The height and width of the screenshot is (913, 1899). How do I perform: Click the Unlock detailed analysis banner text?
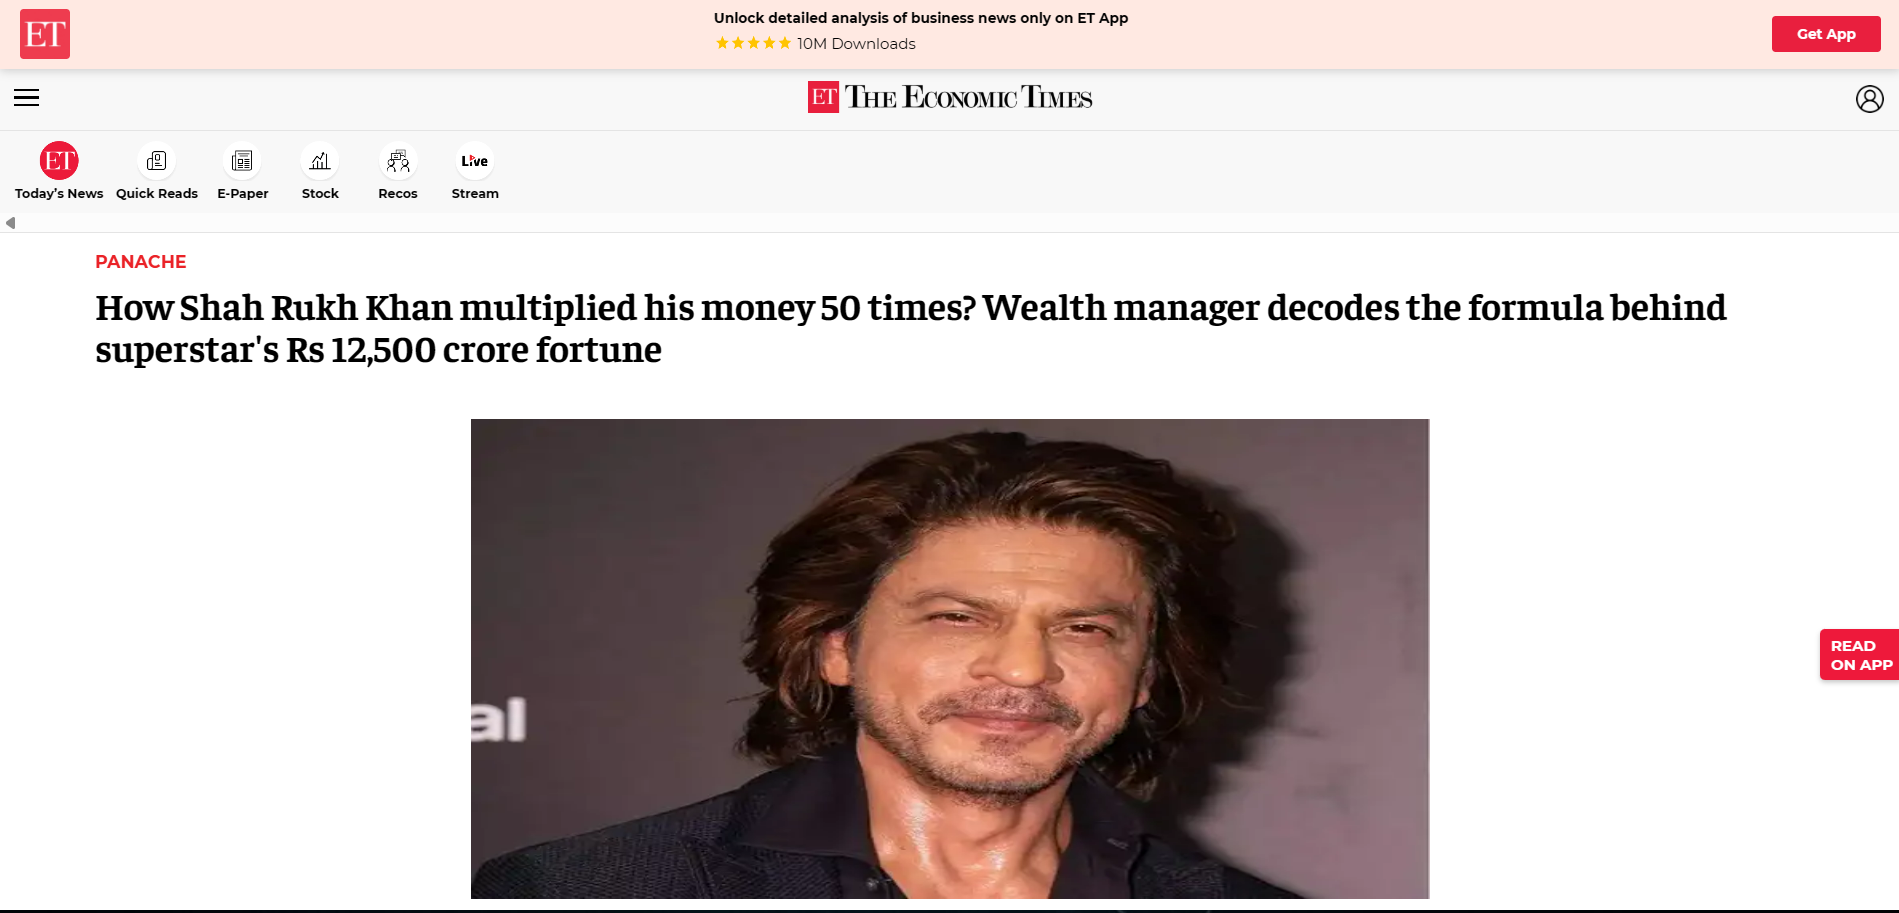[920, 18]
